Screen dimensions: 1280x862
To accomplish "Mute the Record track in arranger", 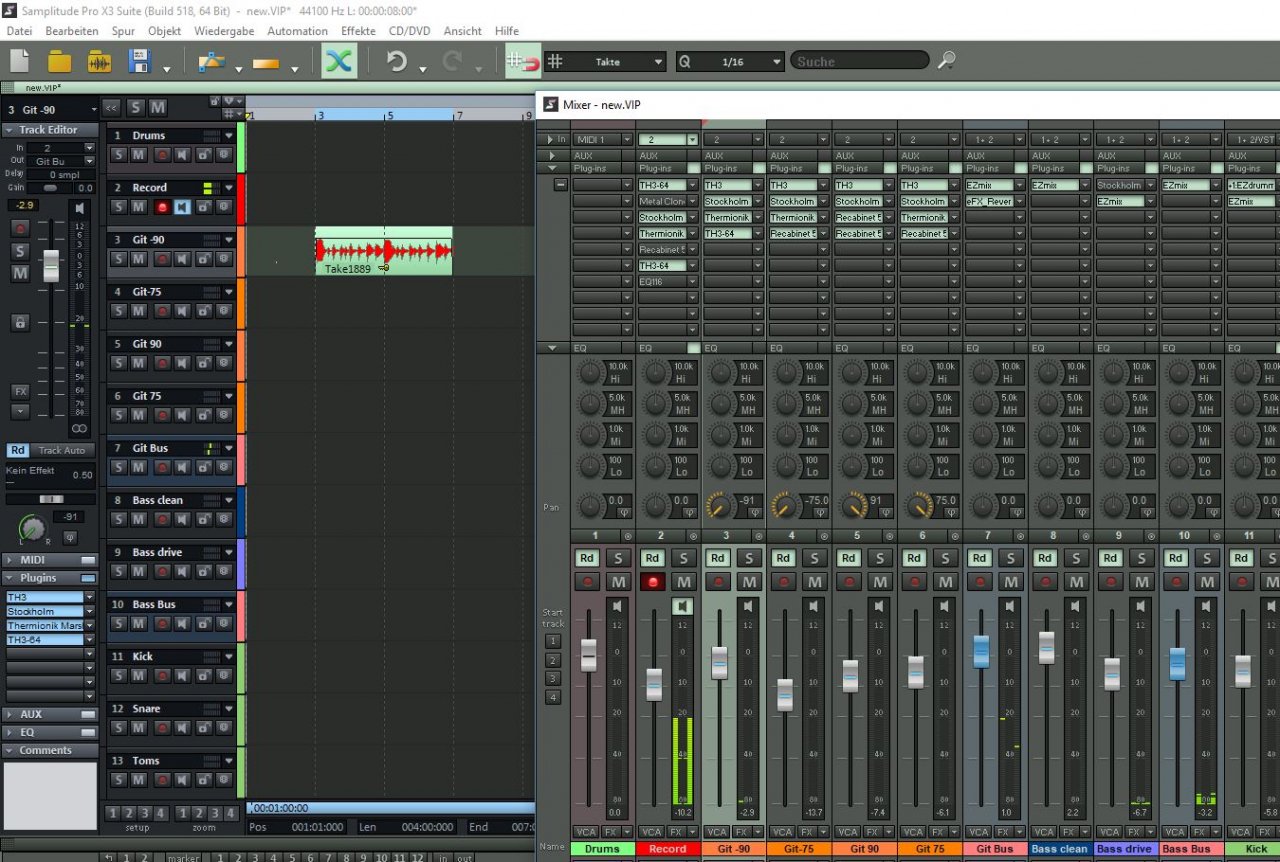I will click(139, 207).
